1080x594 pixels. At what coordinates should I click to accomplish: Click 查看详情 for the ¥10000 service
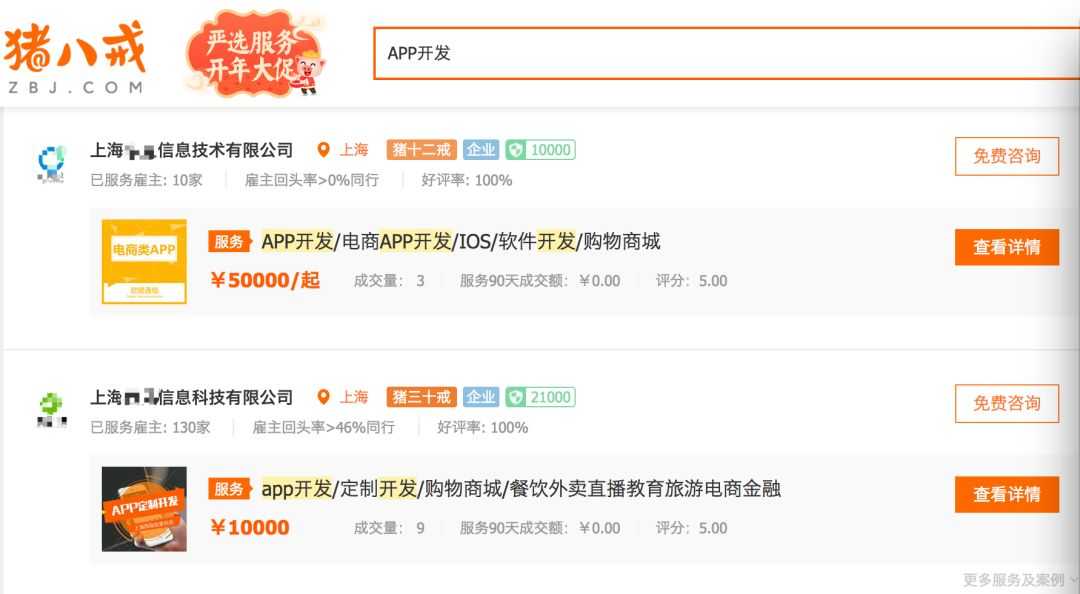[1006, 494]
